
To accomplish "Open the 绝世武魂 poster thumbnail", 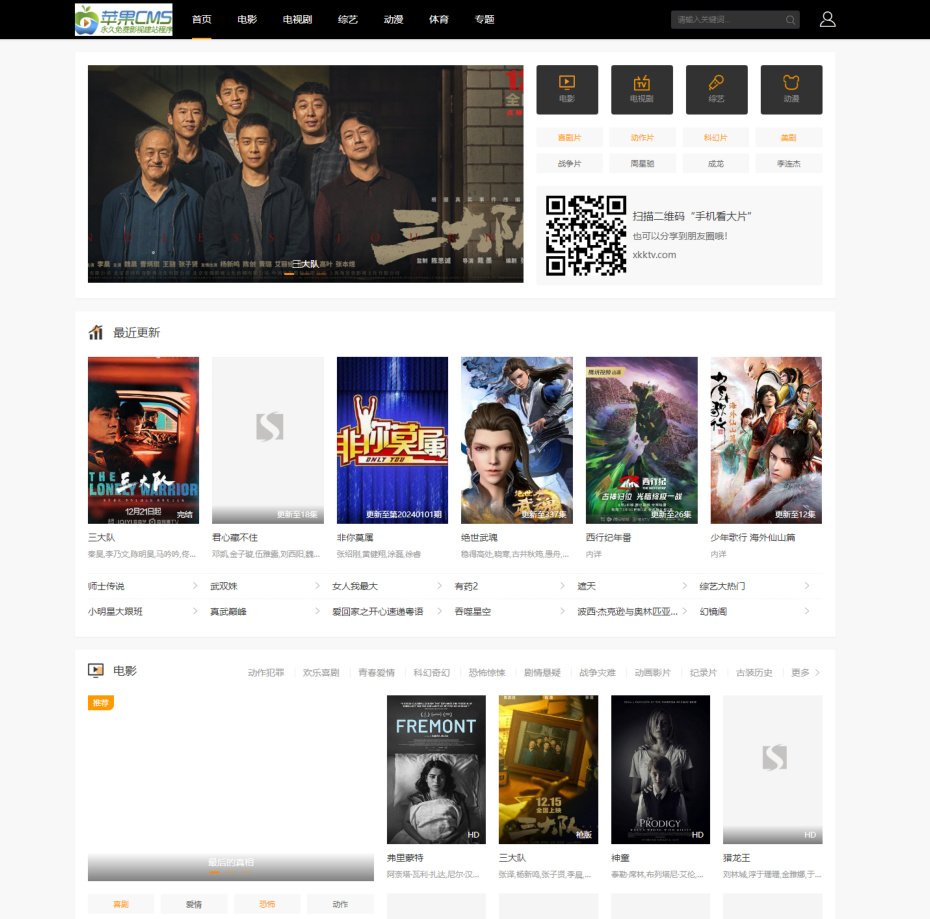I will coord(517,440).
